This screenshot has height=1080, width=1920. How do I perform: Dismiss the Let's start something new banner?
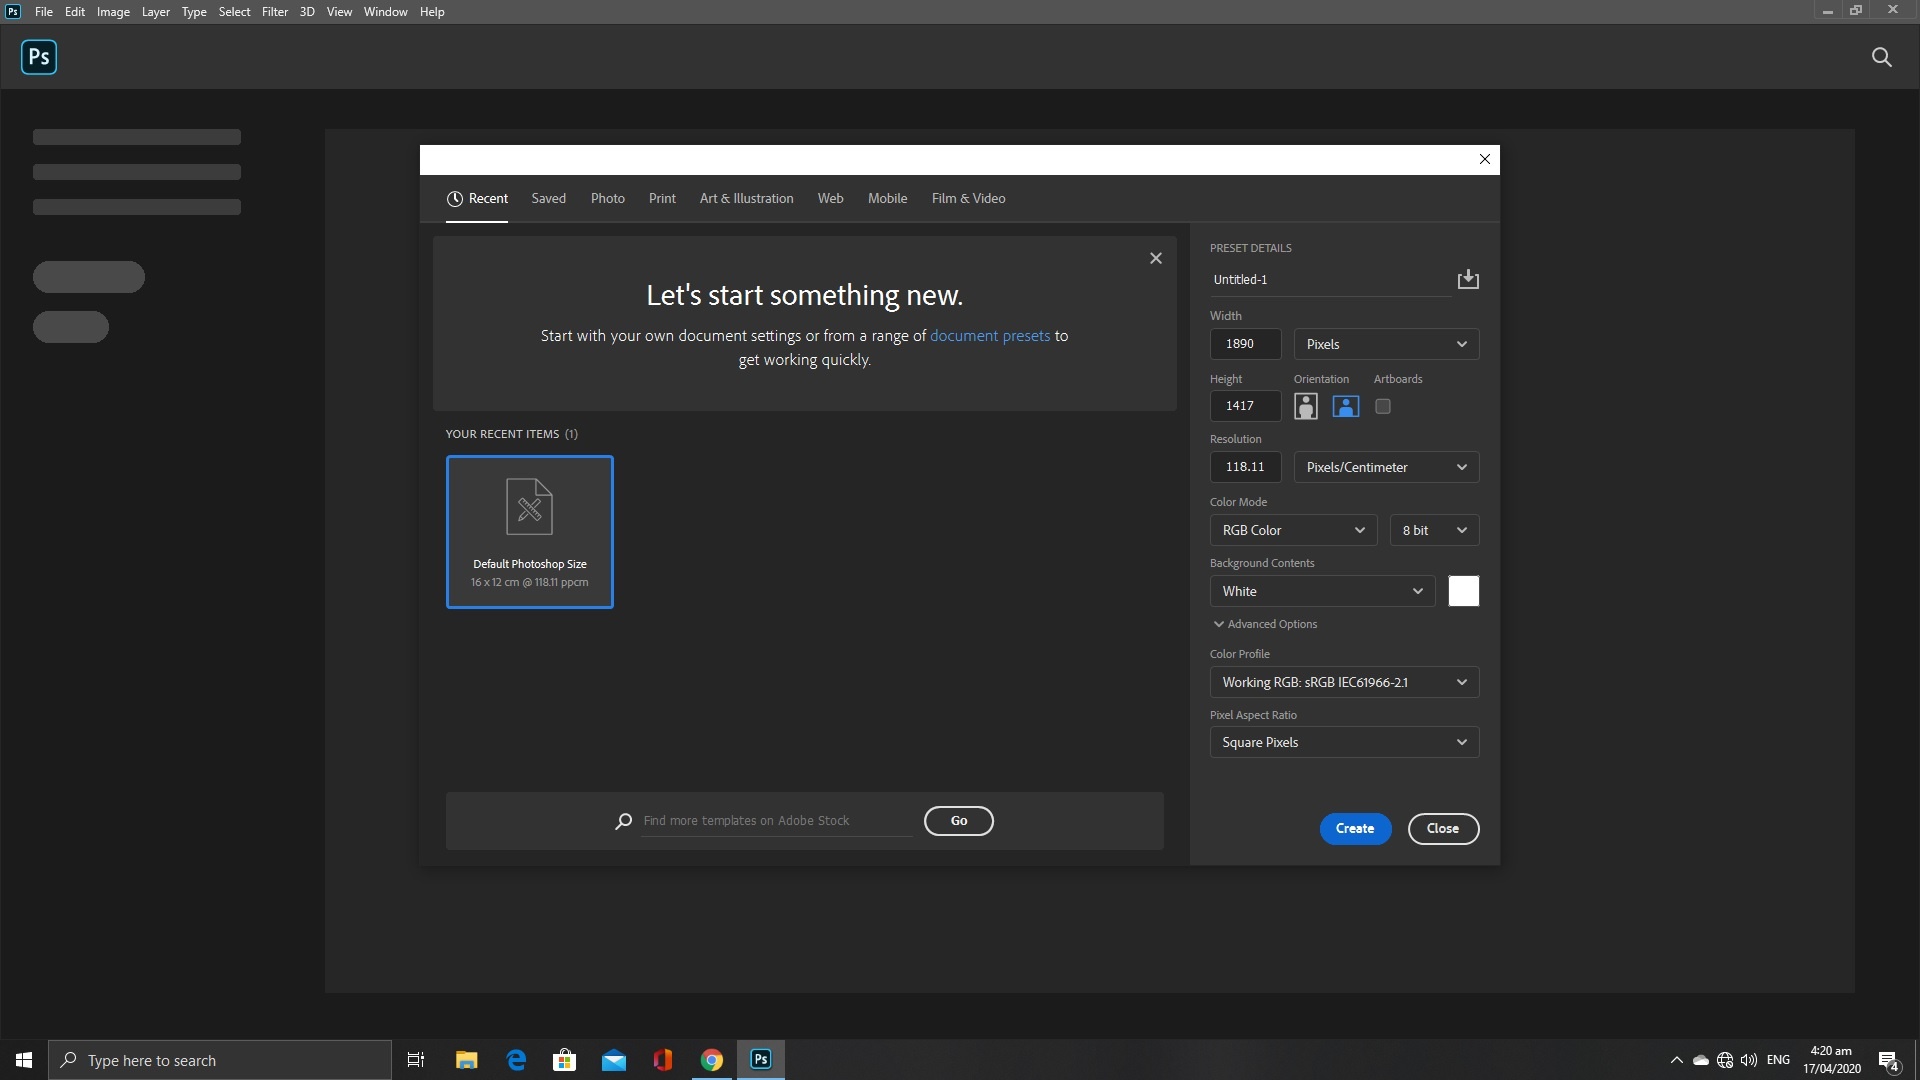coord(1156,258)
